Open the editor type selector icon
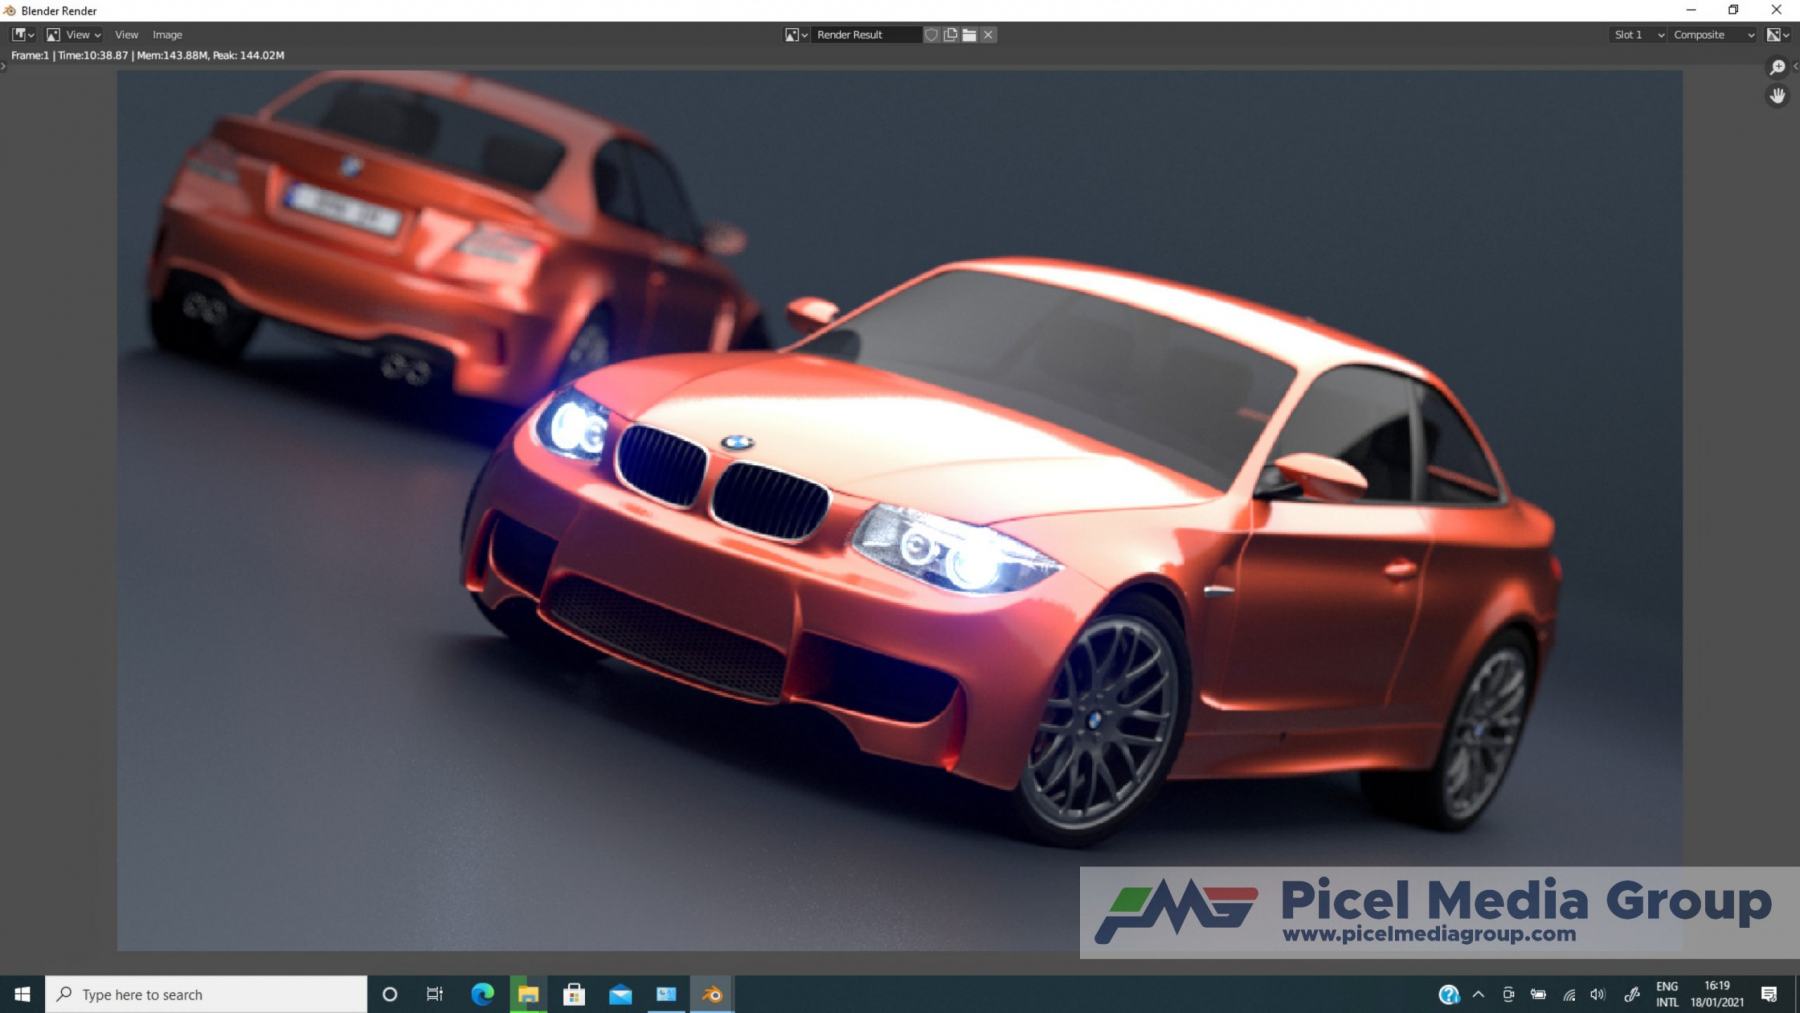This screenshot has height=1013, width=1800. click(x=23, y=35)
